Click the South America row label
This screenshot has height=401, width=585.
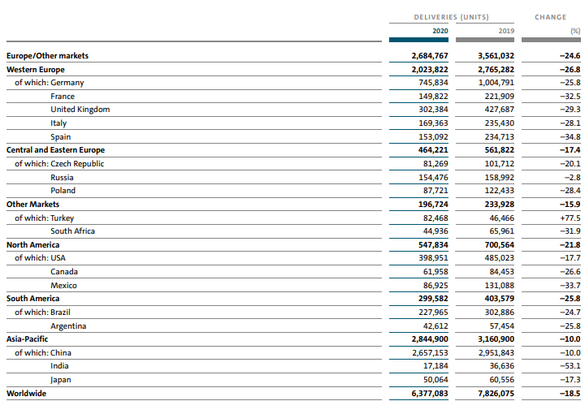tap(33, 298)
